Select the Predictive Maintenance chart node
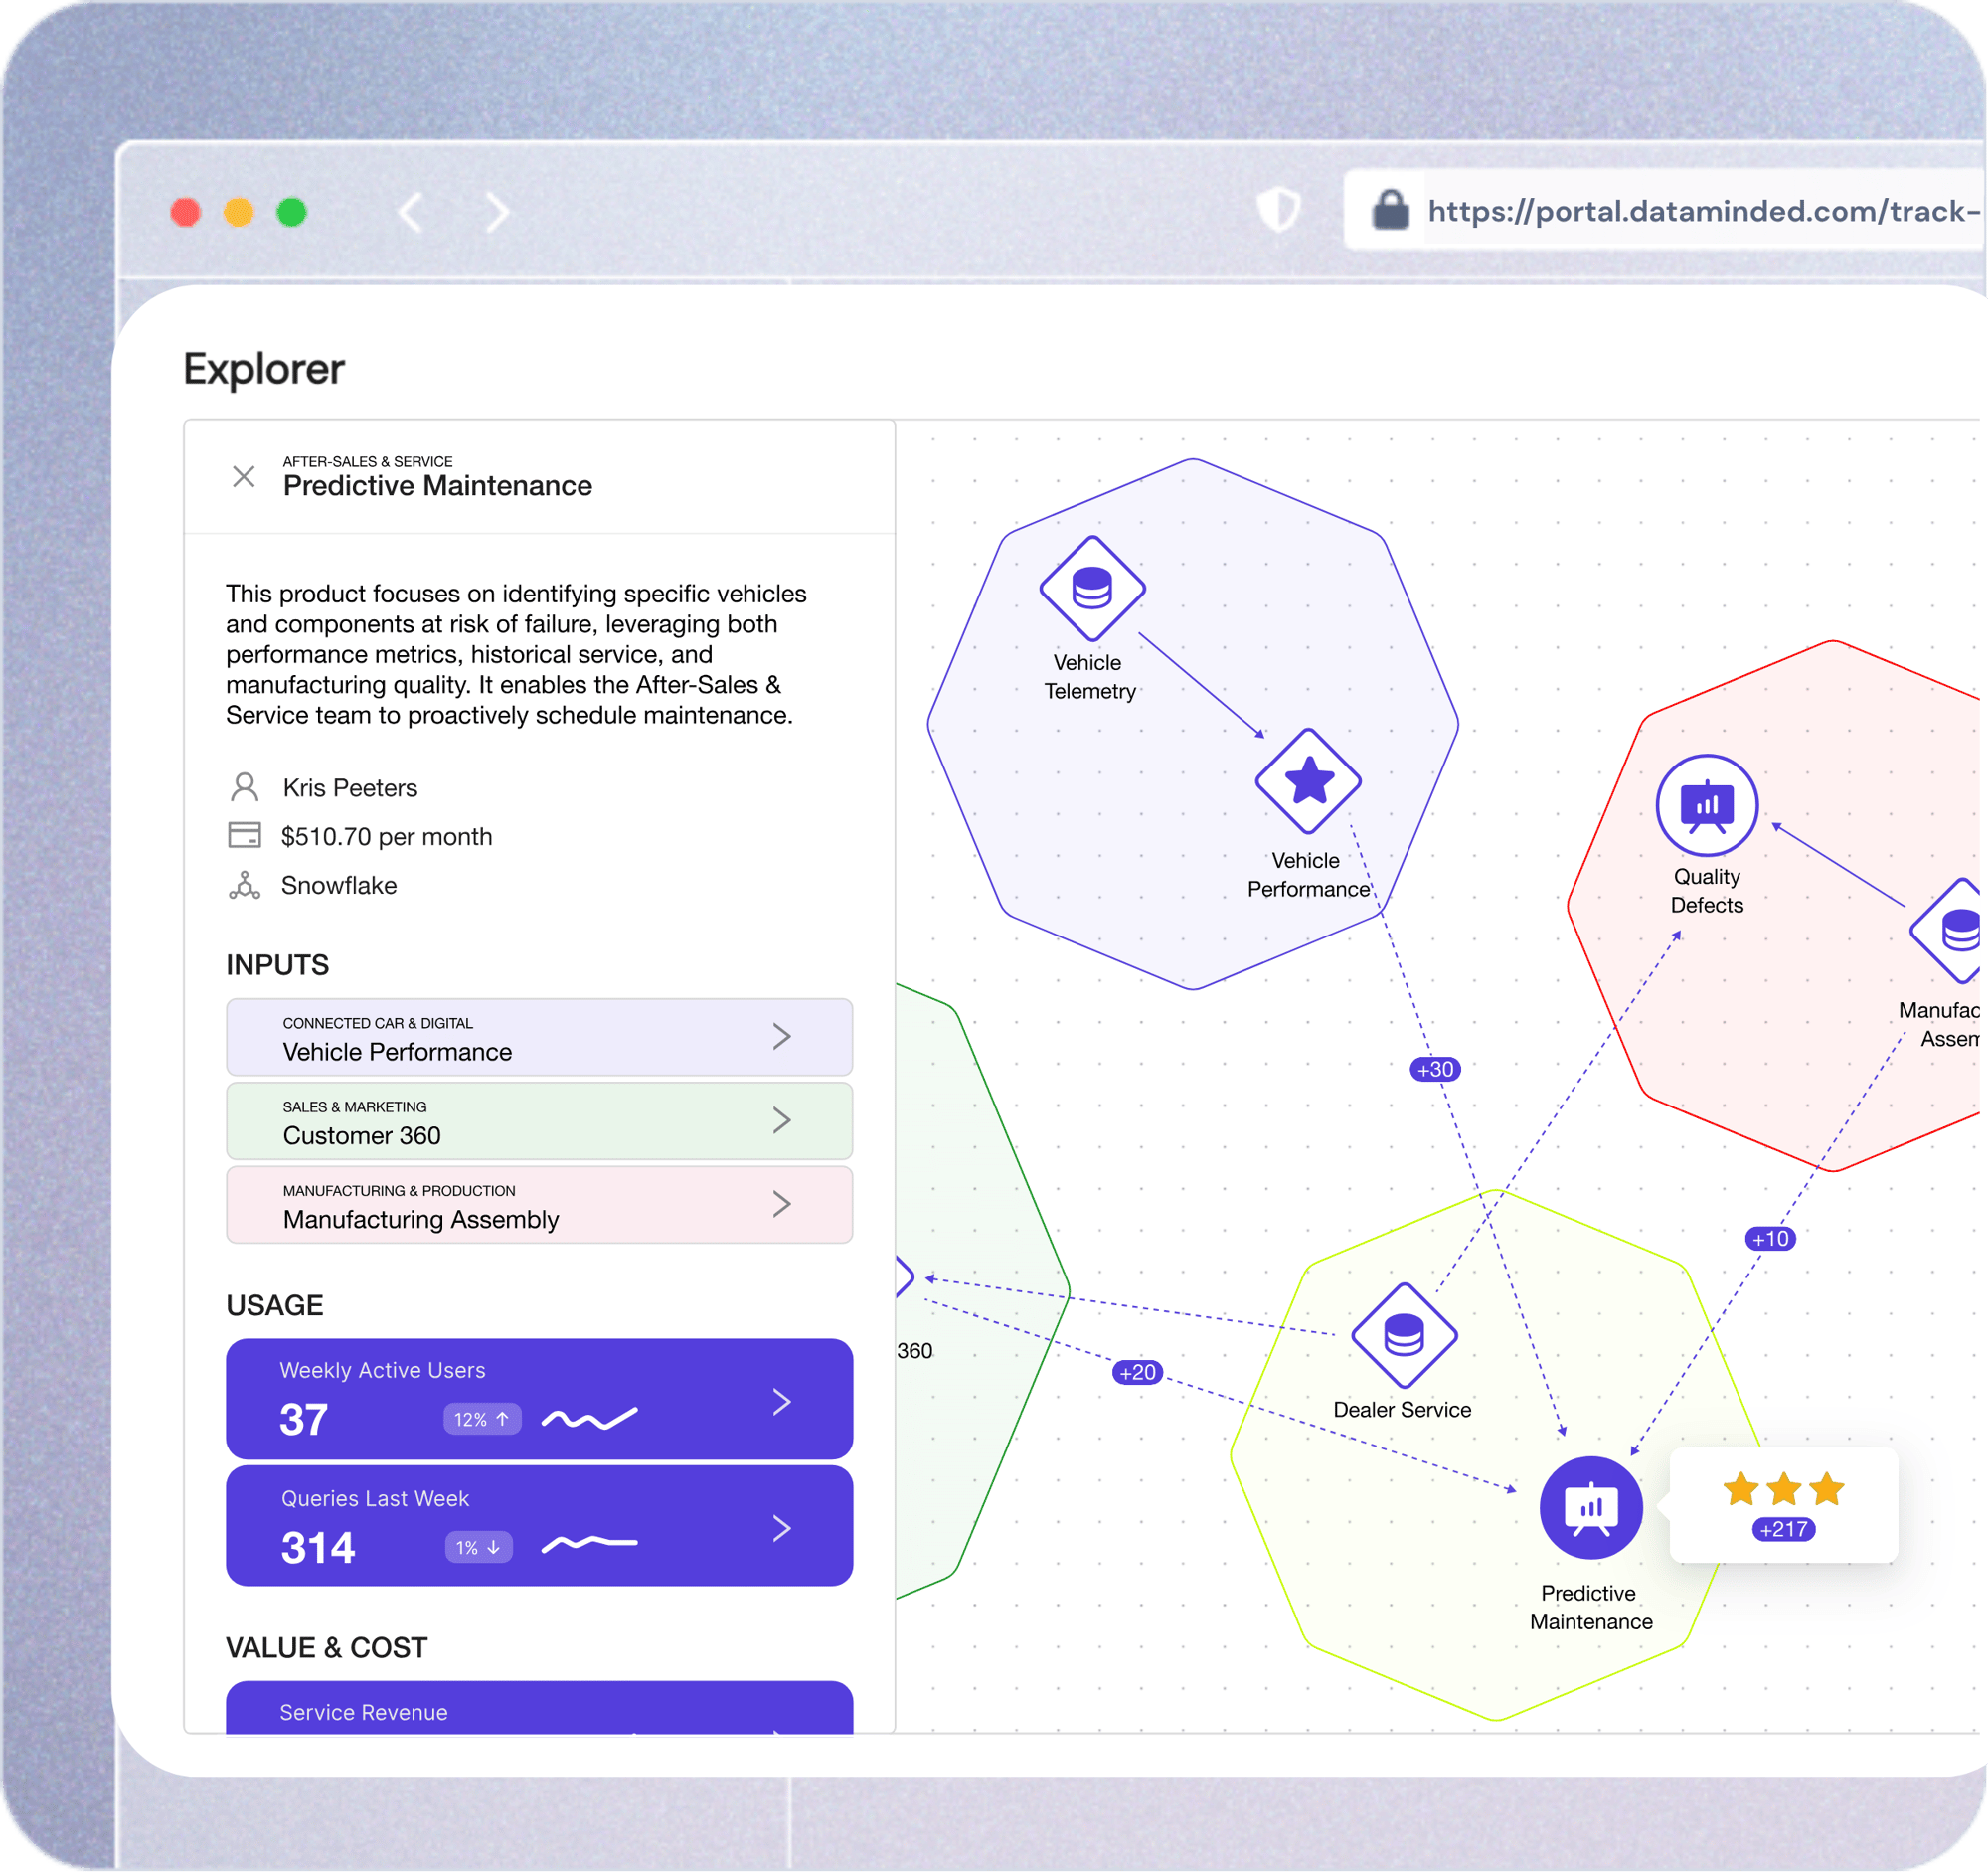This screenshot has width=1988, height=1872. tap(1590, 1507)
